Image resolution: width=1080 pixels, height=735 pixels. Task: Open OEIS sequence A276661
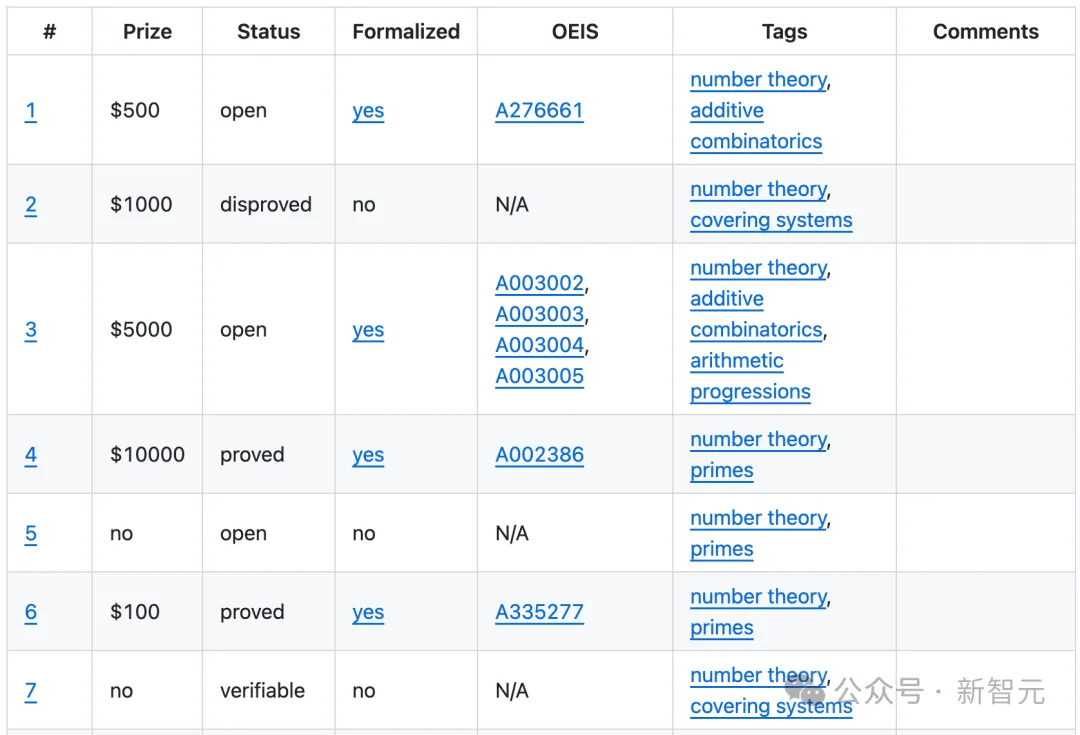[x=539, y=111]
